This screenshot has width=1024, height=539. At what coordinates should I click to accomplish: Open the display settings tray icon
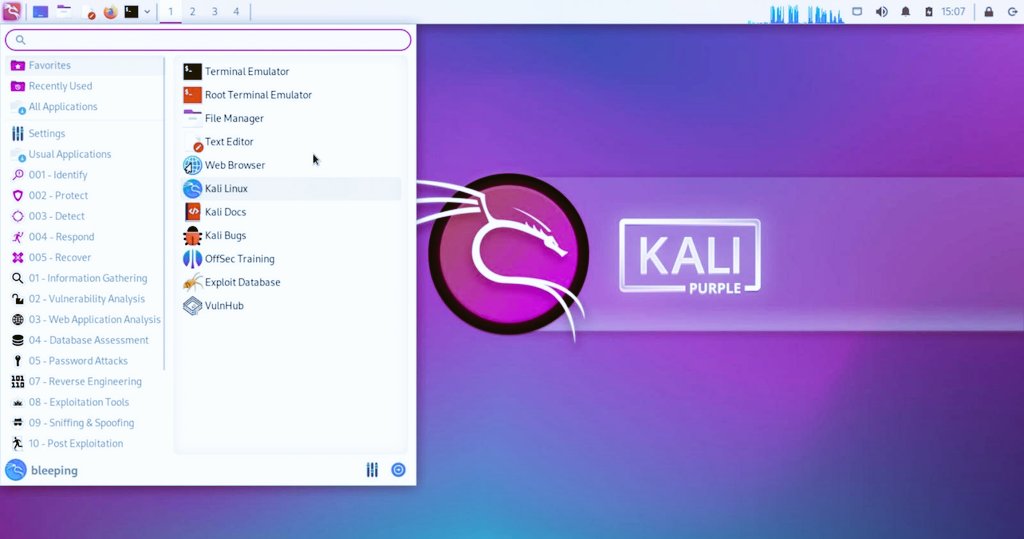[x=857, y=12]
